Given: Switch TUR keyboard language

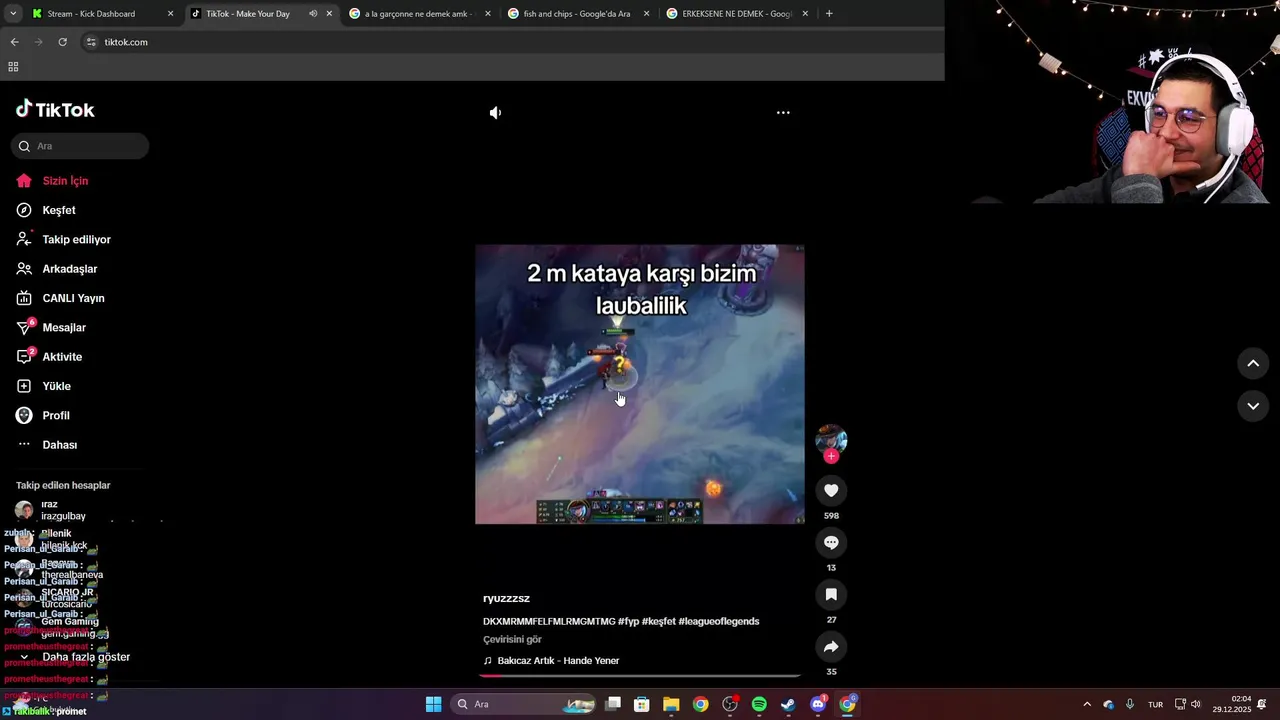Looking at the screenshot, I should pyautogui.click(x=1155, y=705).
